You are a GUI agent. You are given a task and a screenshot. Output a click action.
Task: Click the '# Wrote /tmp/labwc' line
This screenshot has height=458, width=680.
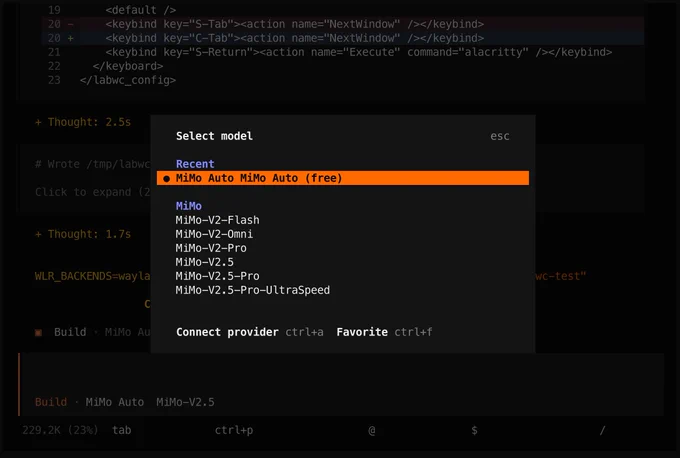92,164
